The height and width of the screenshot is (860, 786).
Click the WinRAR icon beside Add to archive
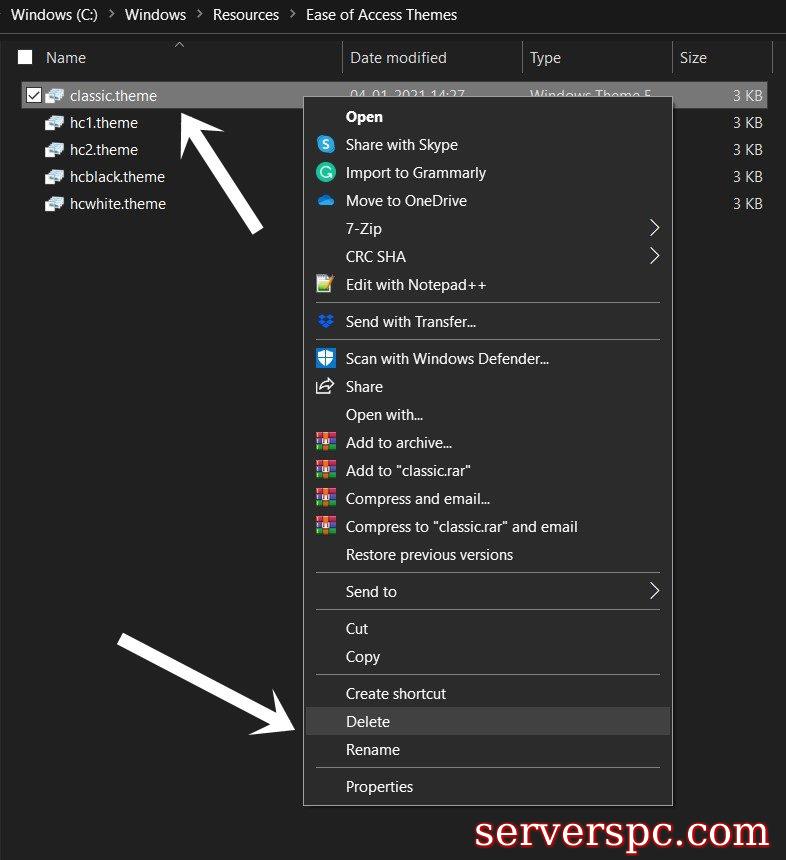pos(325,443)
